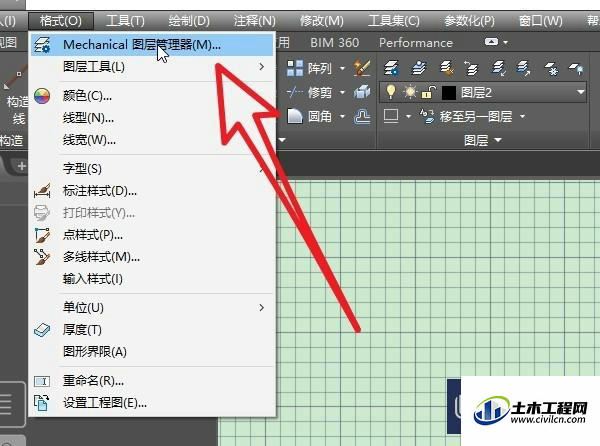Open the 格式(O) menu in menu bar
The height and width of the screenshot is (446, 600).
click(61, 21)
